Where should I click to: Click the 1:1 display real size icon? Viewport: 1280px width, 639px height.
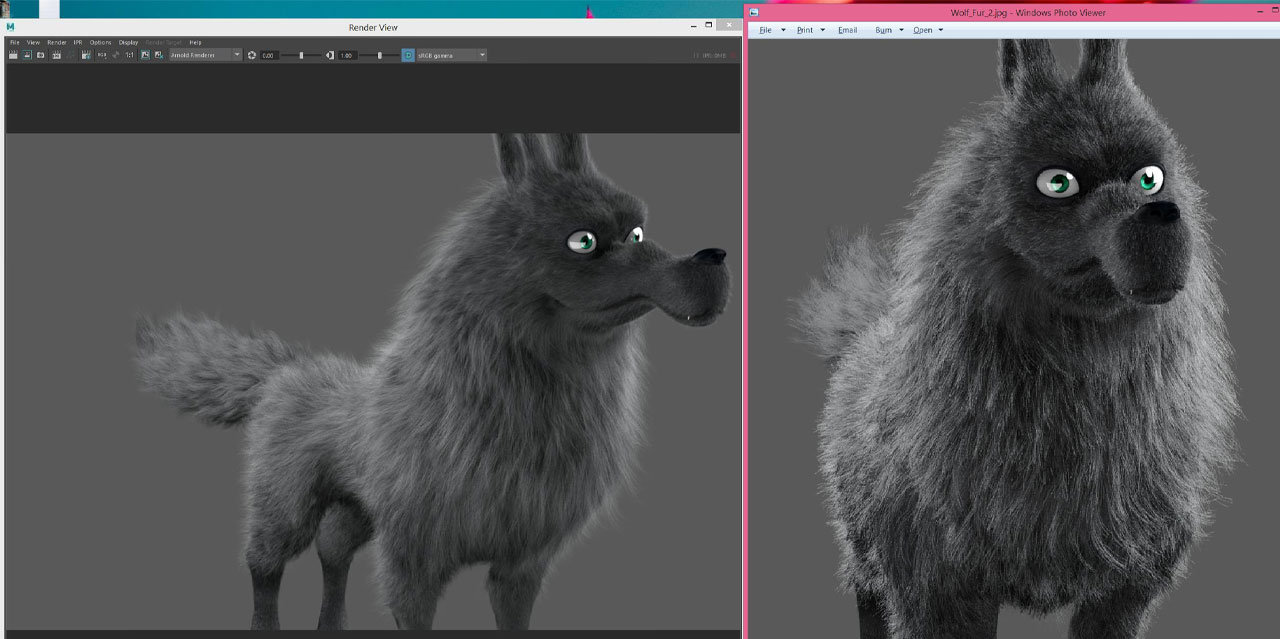[128, 55]
